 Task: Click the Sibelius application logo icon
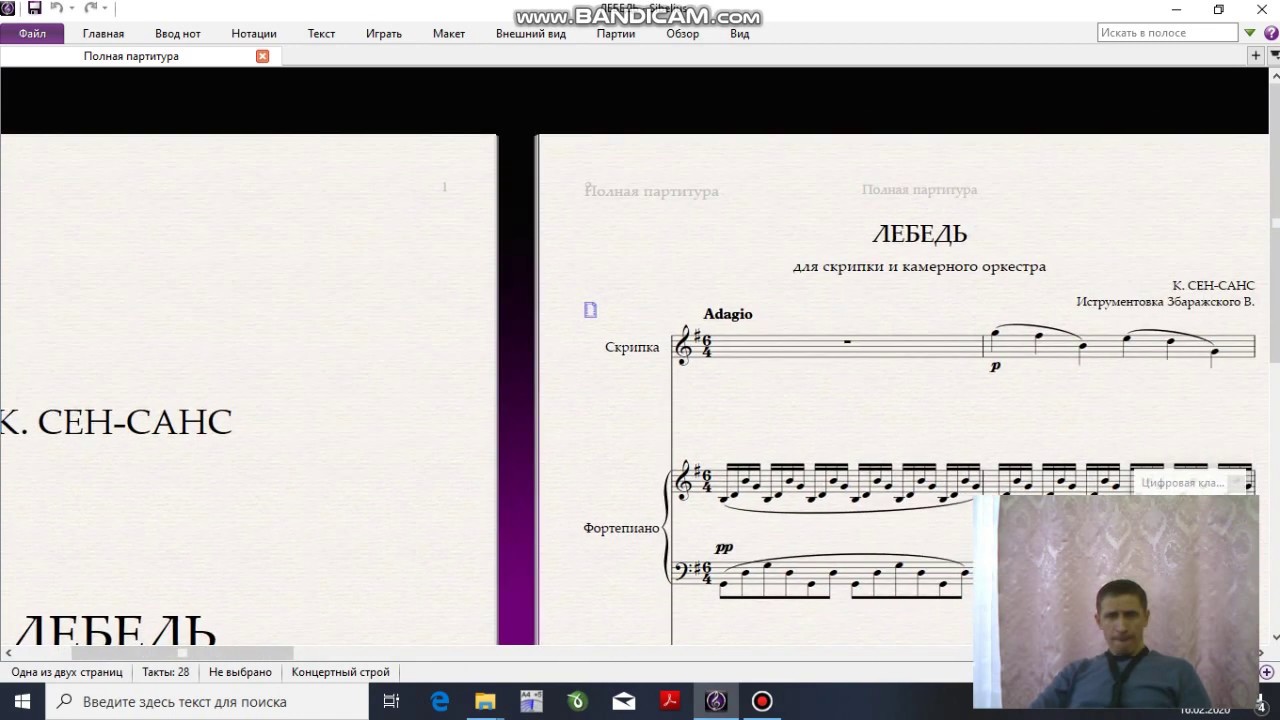(8, 9)
